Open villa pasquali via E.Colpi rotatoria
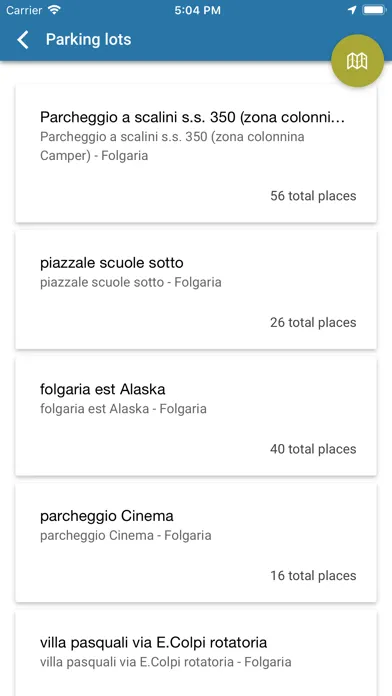392x696 pixels. pyautogui.click(x=196, y=653)
